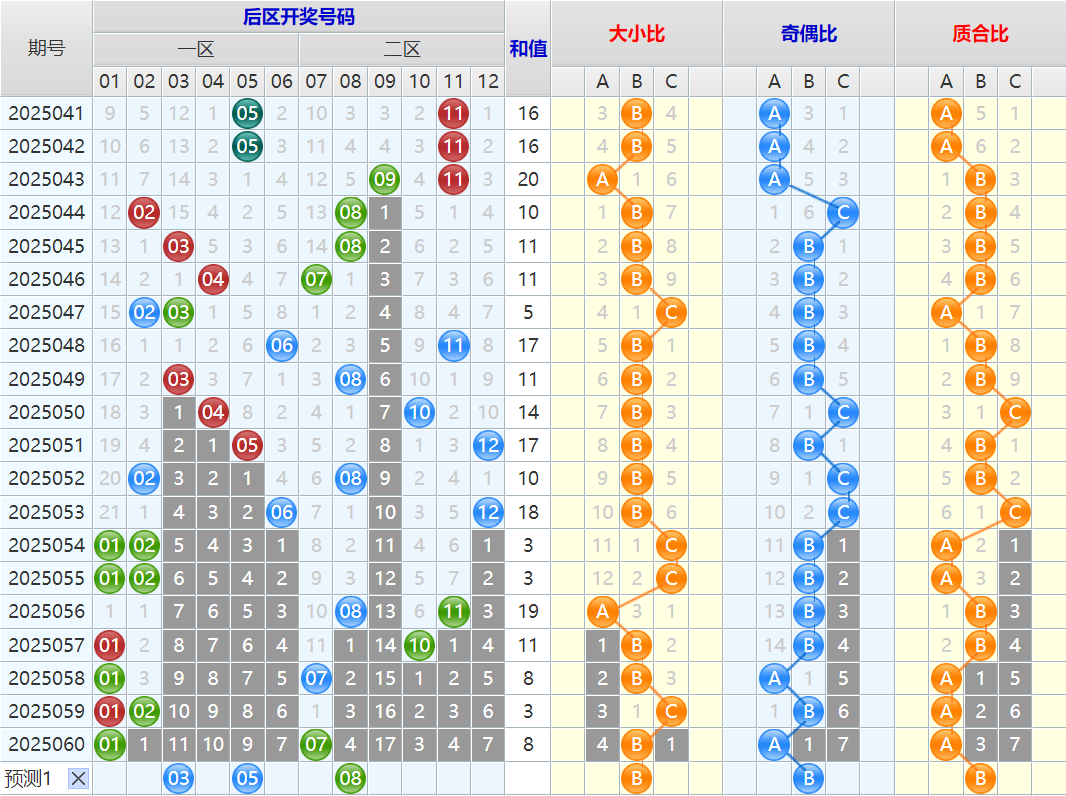Click 大小比 C marker in row 2025047
The image size is (1066, 796).
tap(671, 313)
